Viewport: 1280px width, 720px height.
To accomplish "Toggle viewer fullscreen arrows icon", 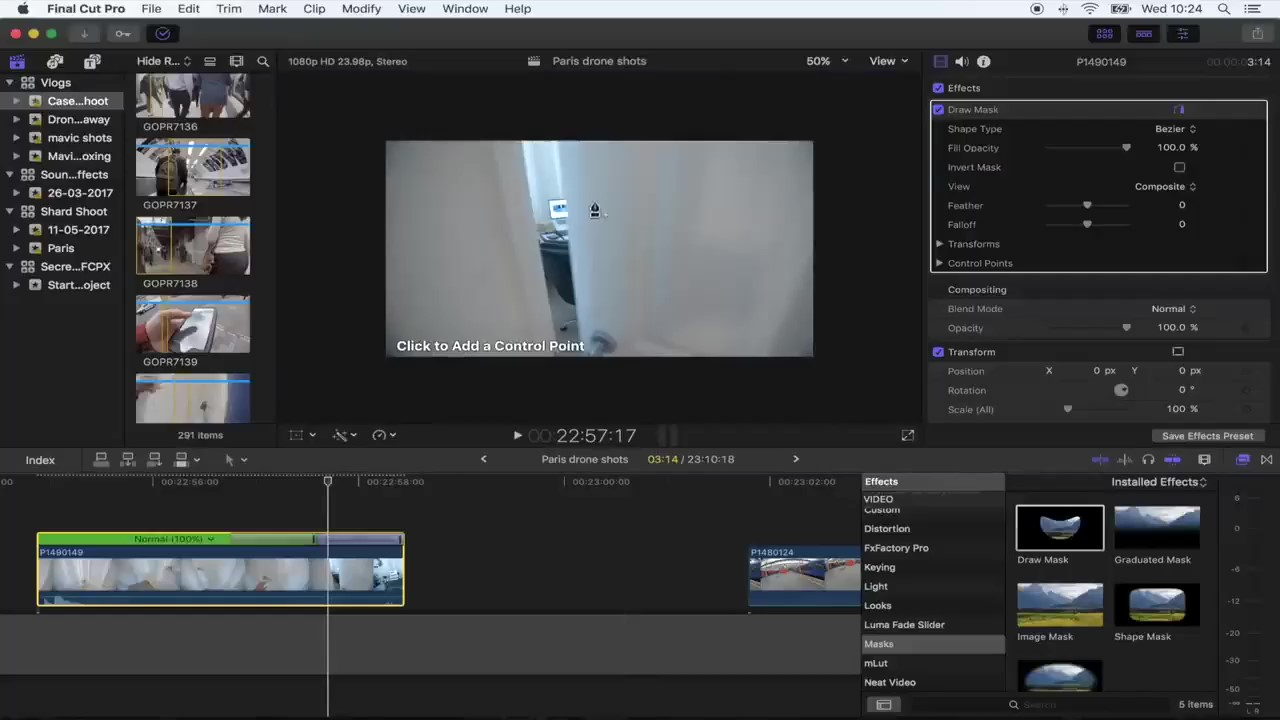I will pos(907,435).
